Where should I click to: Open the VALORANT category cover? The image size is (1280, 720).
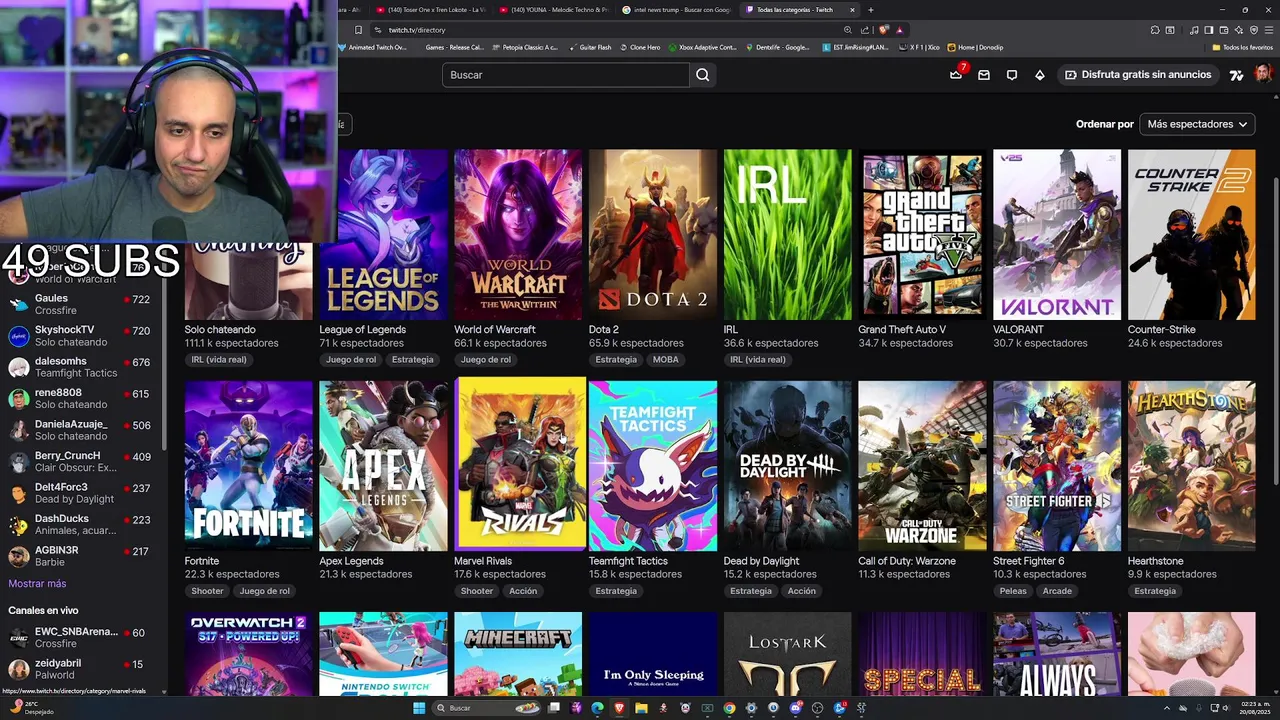pos(1057,235)
